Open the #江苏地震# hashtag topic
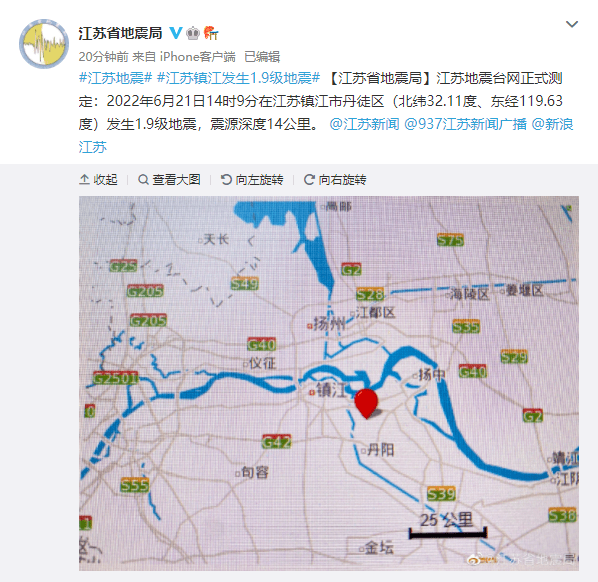 click(116, 78)
